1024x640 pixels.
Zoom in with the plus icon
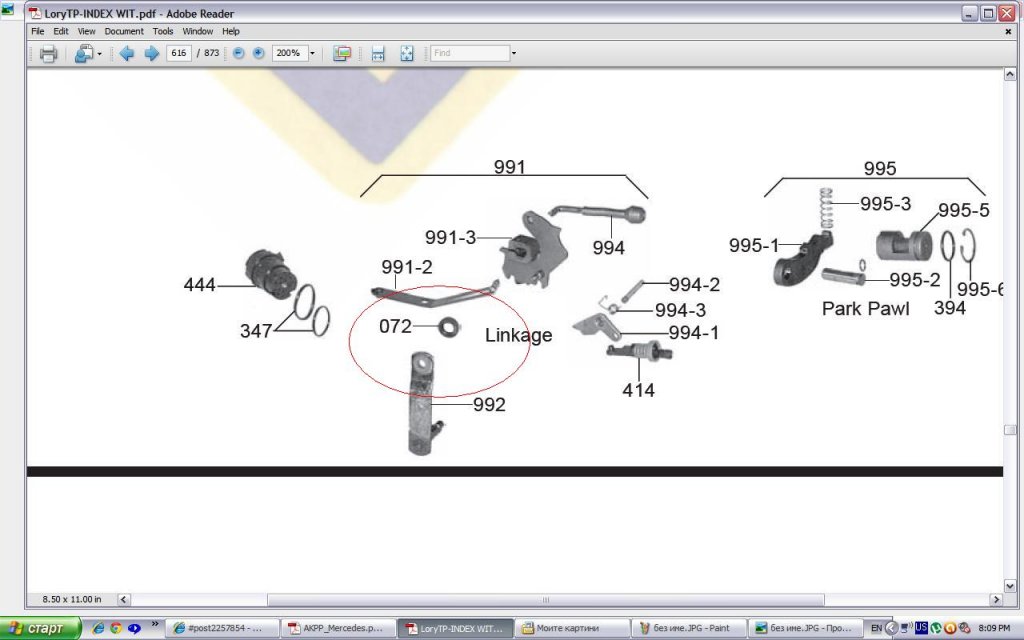click(x=259, y=53)
